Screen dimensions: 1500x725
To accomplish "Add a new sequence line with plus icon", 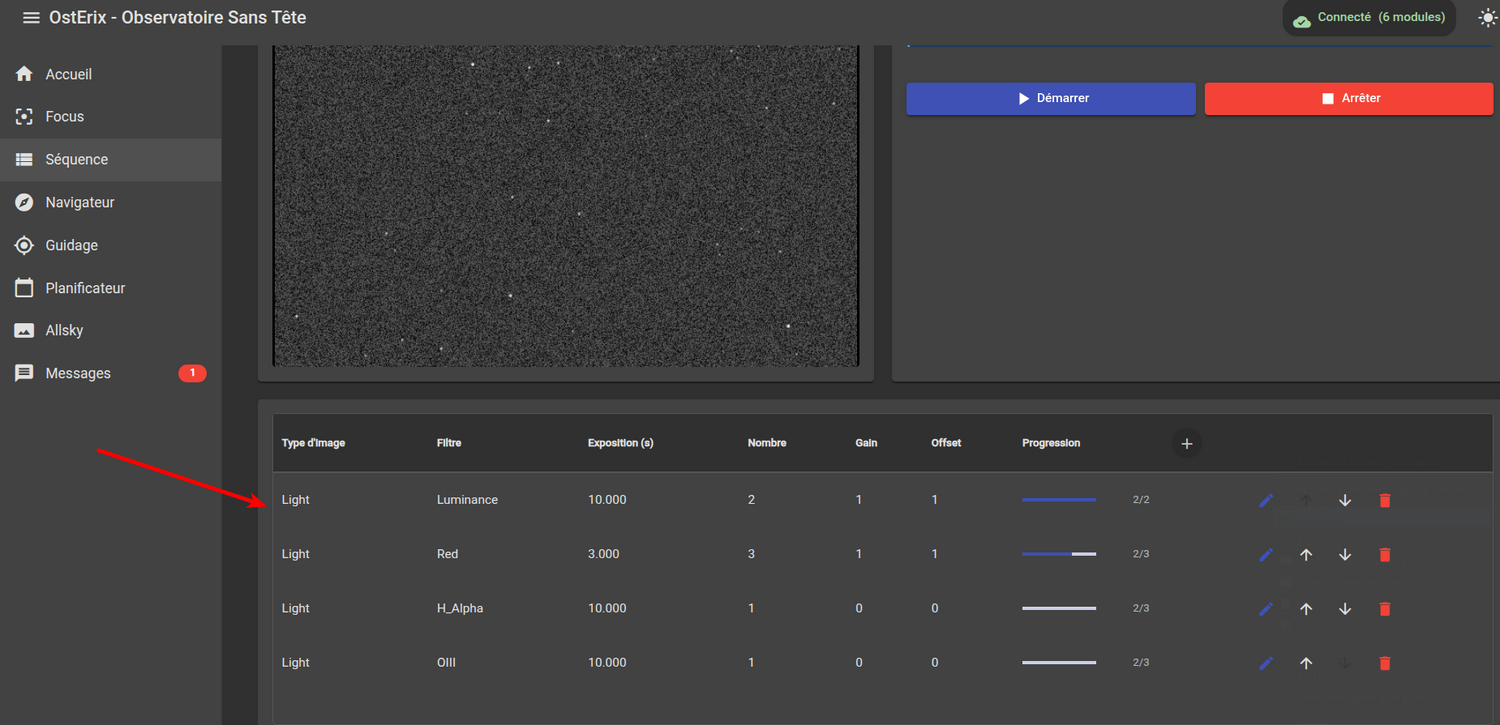I will (1186, 444).
